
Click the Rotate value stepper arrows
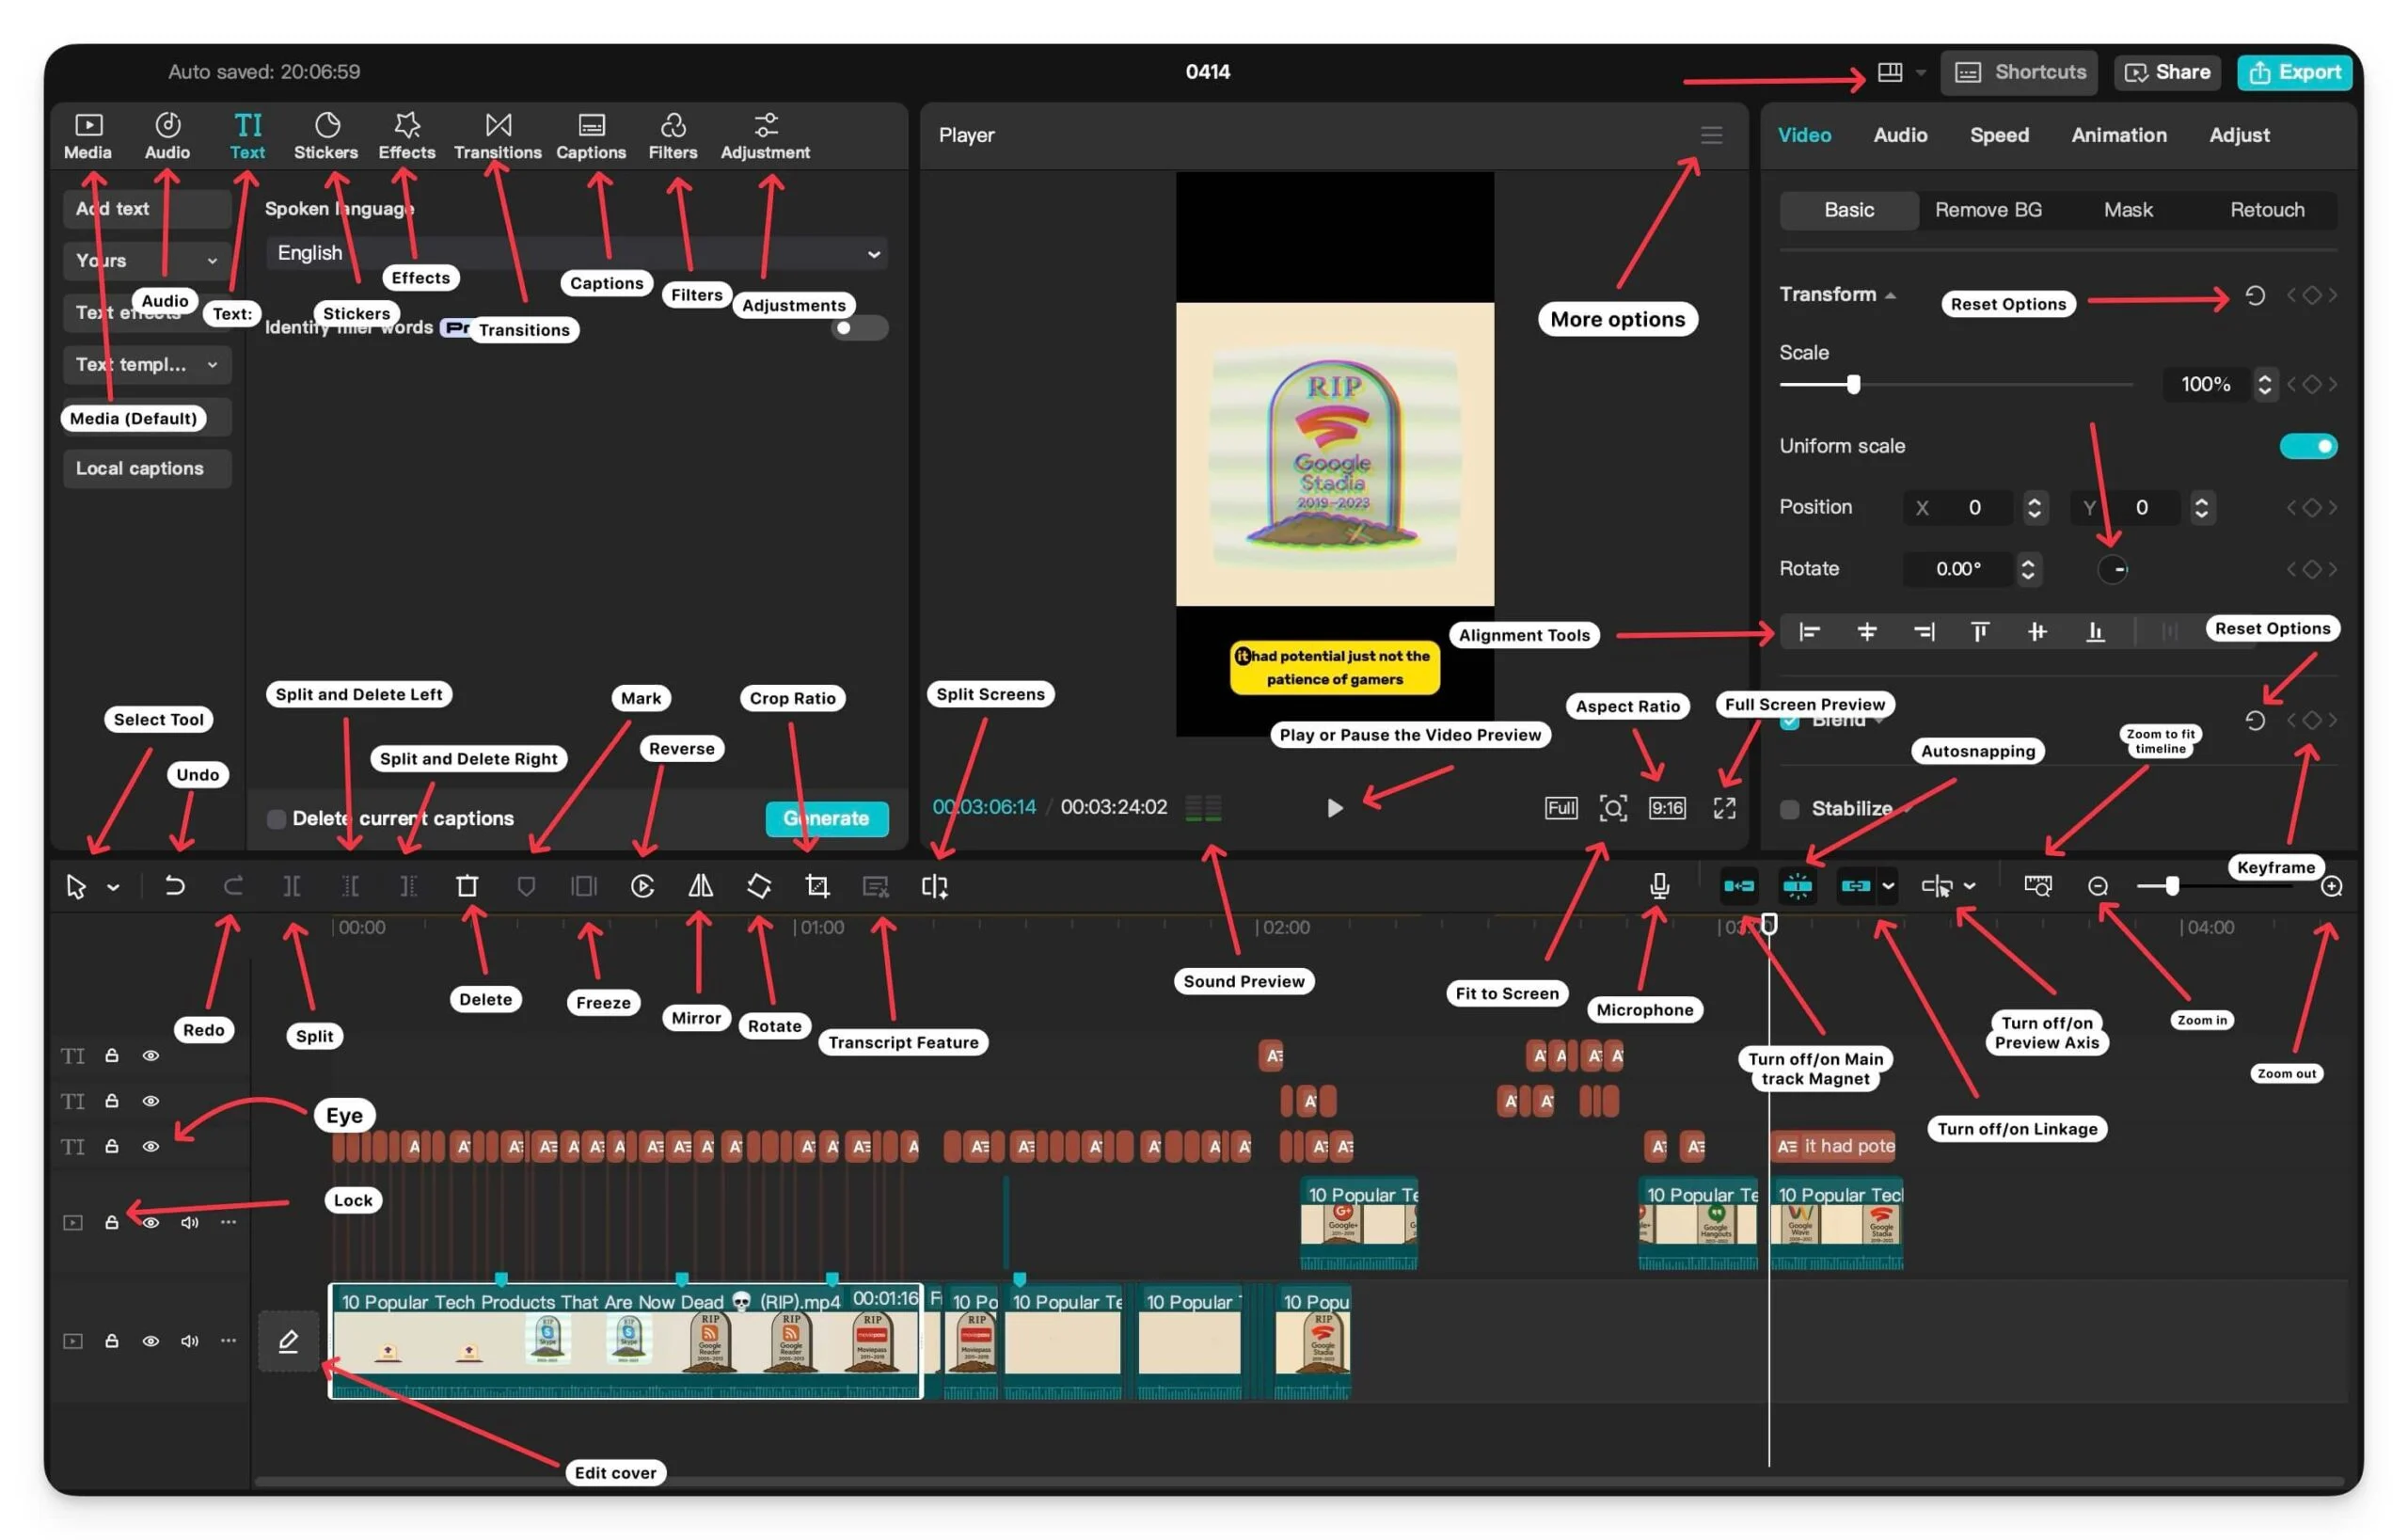[2027, 569]
